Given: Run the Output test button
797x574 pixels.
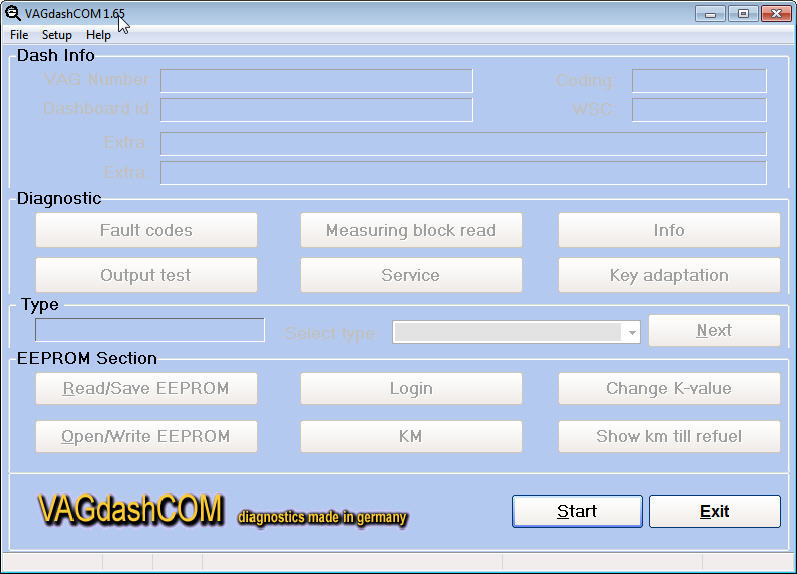Looking at the screenshot, I should [x=146, y=275].
